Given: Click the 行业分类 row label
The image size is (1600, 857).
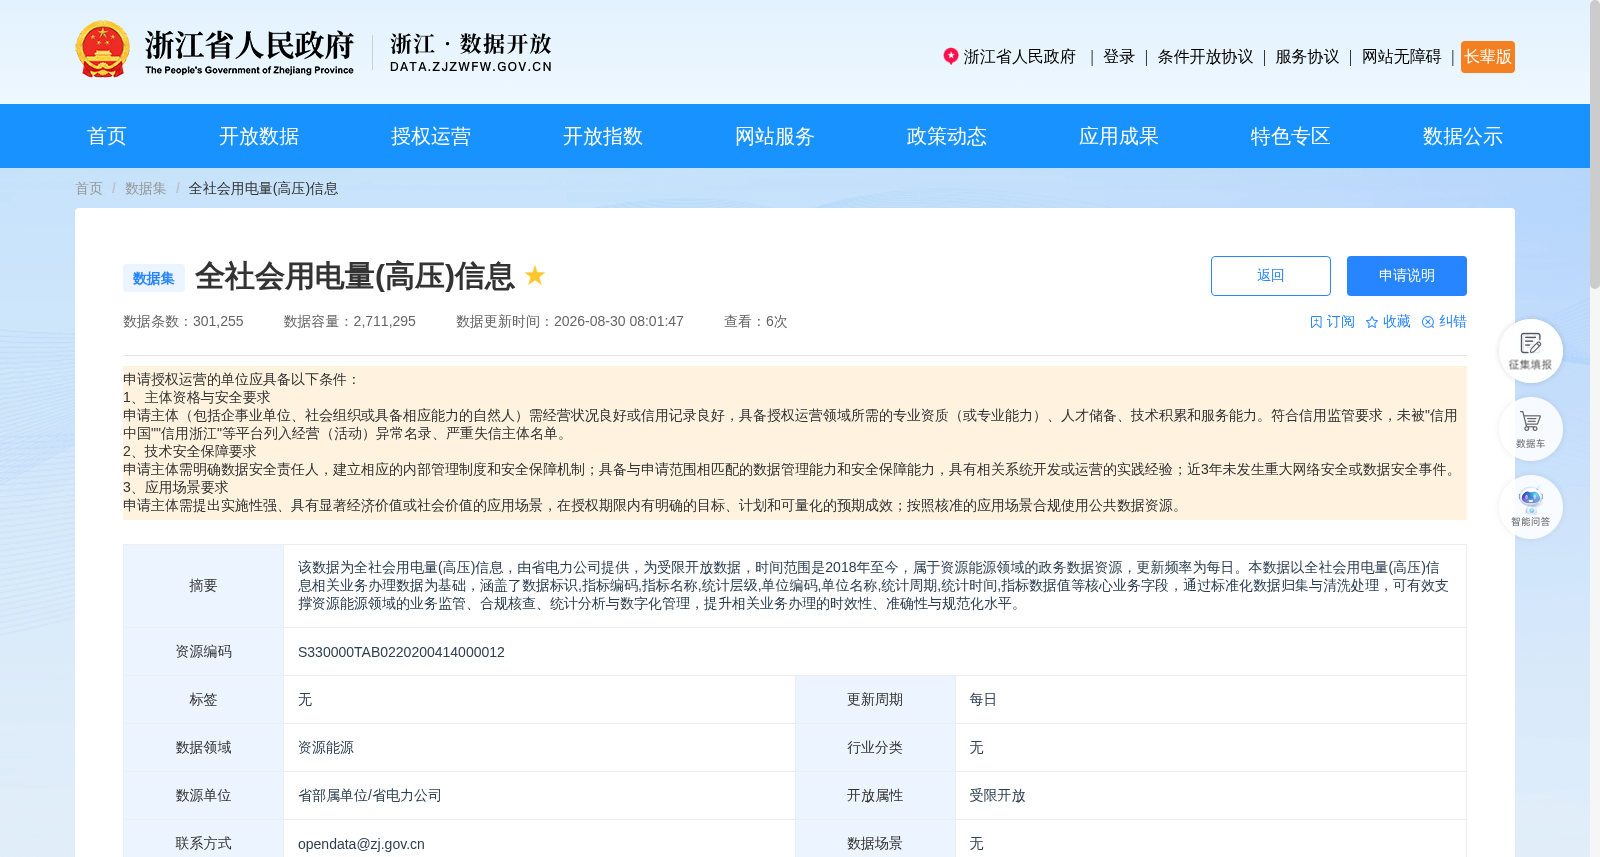Looking at the screenshot, I should pyautogui.click(x=875, y=748).
